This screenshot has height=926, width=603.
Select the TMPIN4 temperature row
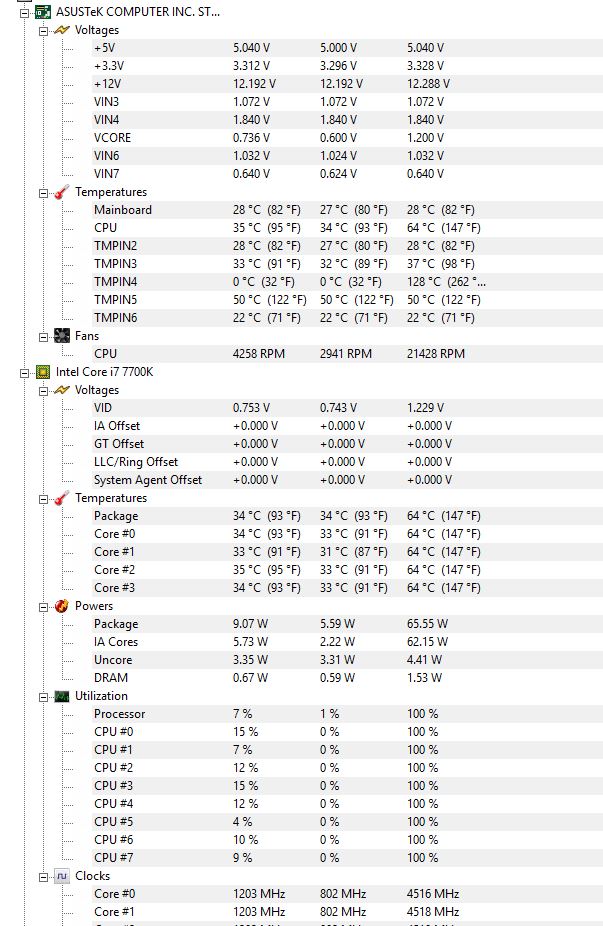pyautogui.click(x=115, y=282)
